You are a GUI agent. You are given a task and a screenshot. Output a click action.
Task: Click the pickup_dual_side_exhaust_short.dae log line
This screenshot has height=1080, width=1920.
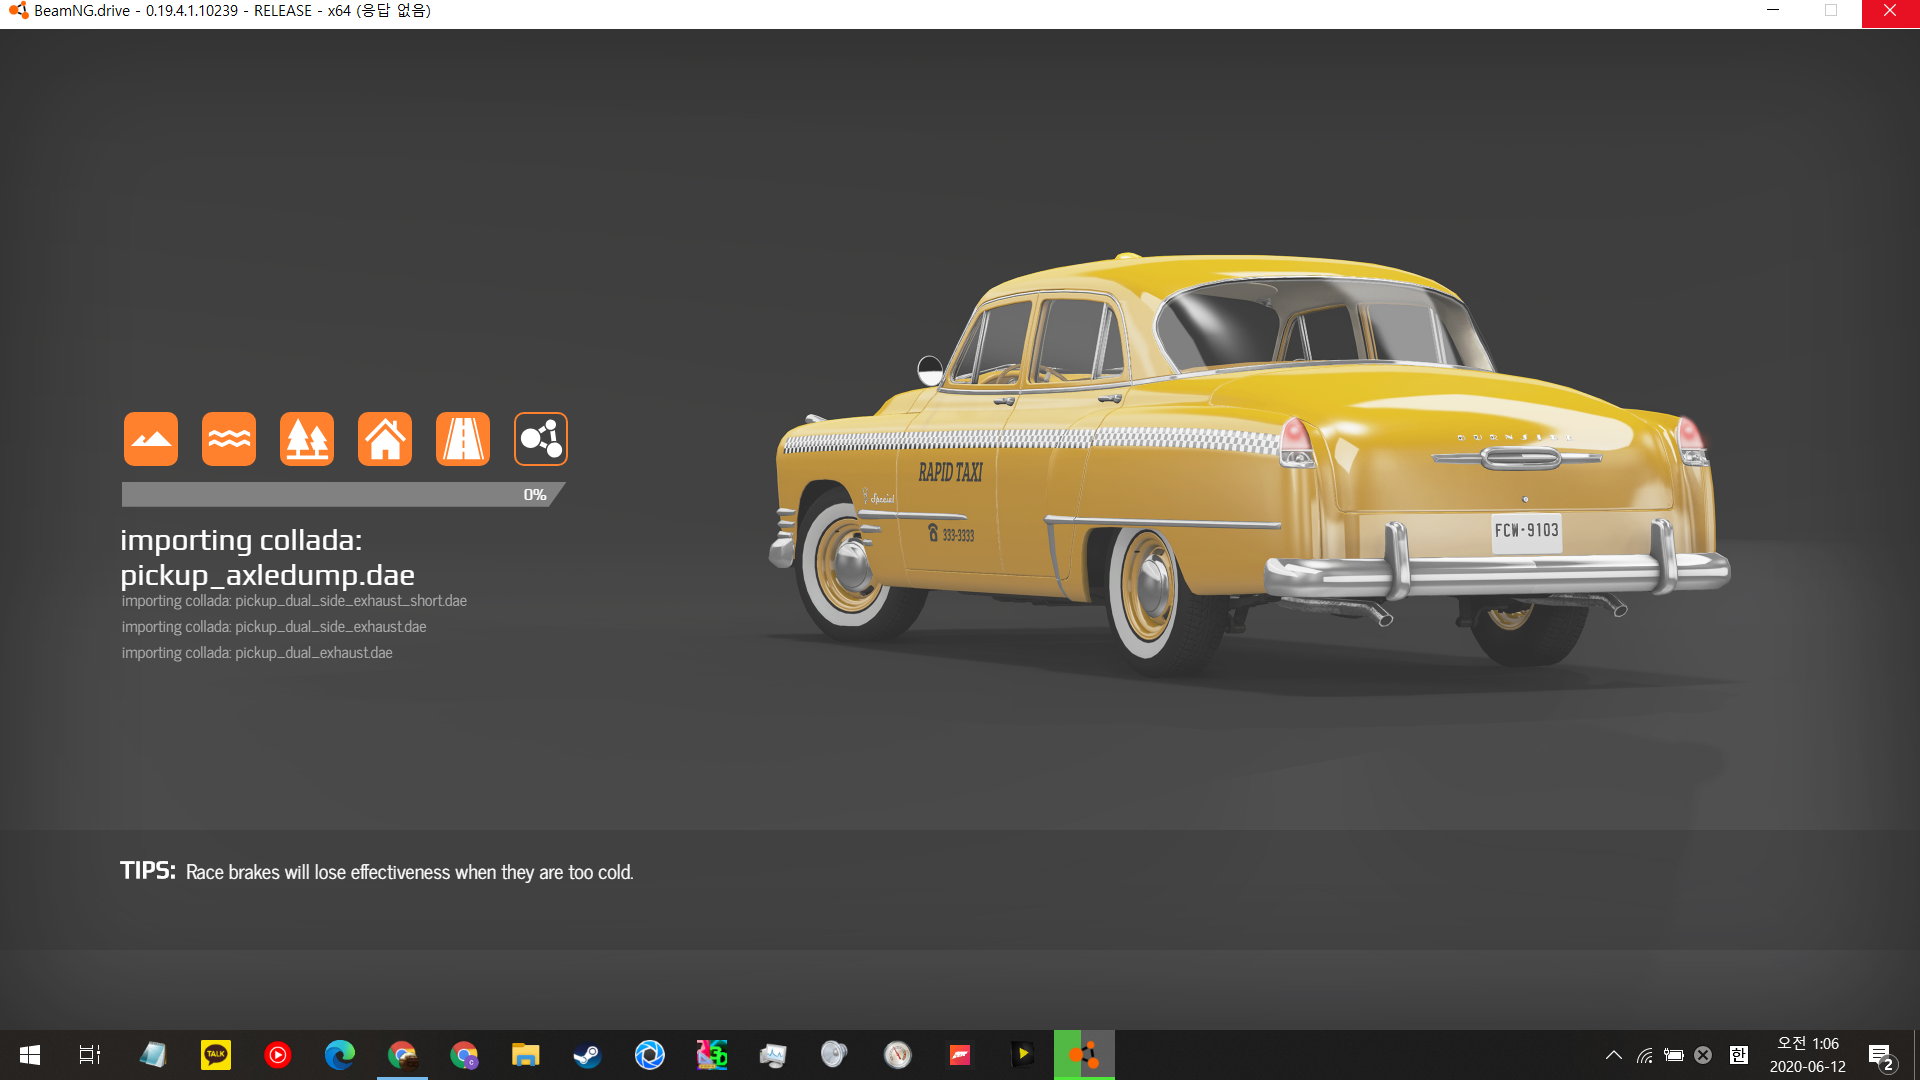[x=294, y=601]
